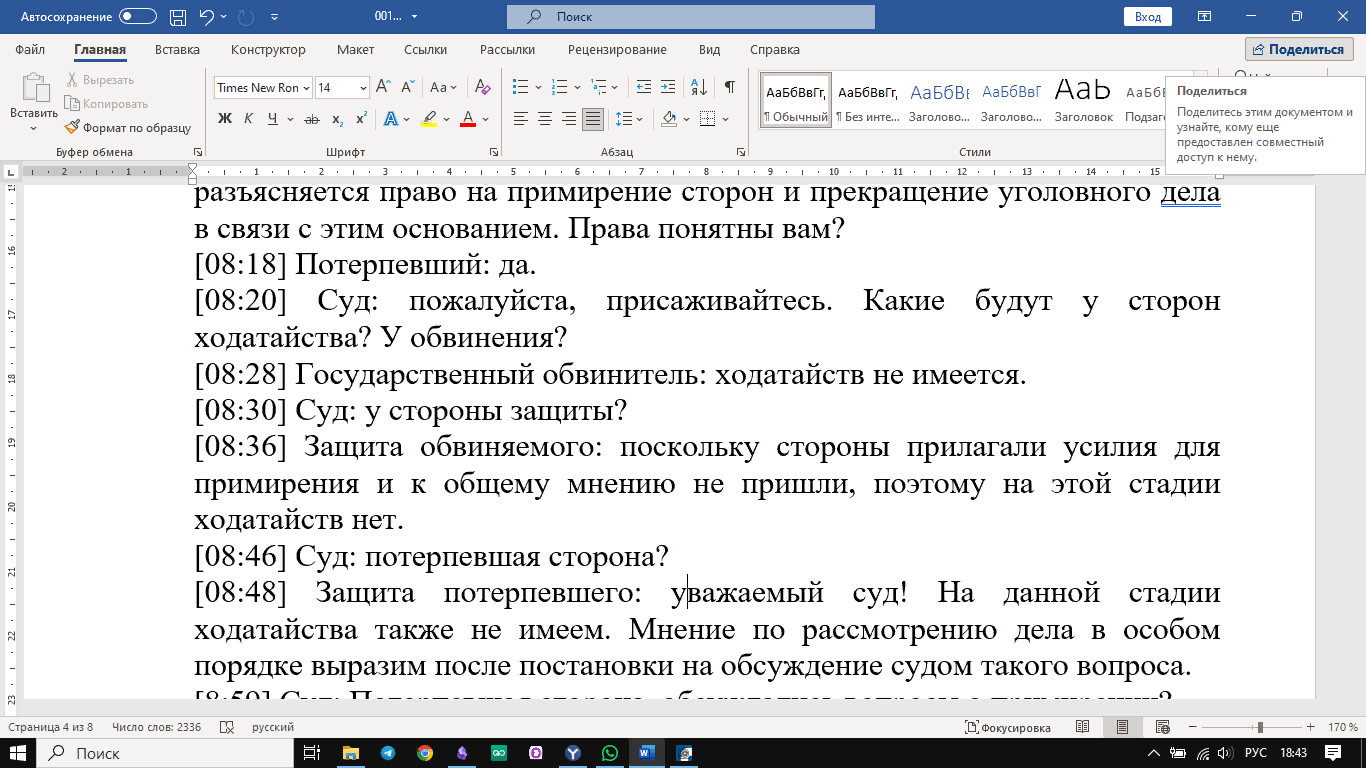Click the Поделиться button
The width and height of the screenshot is (1366, 768).
(1299, 49)
